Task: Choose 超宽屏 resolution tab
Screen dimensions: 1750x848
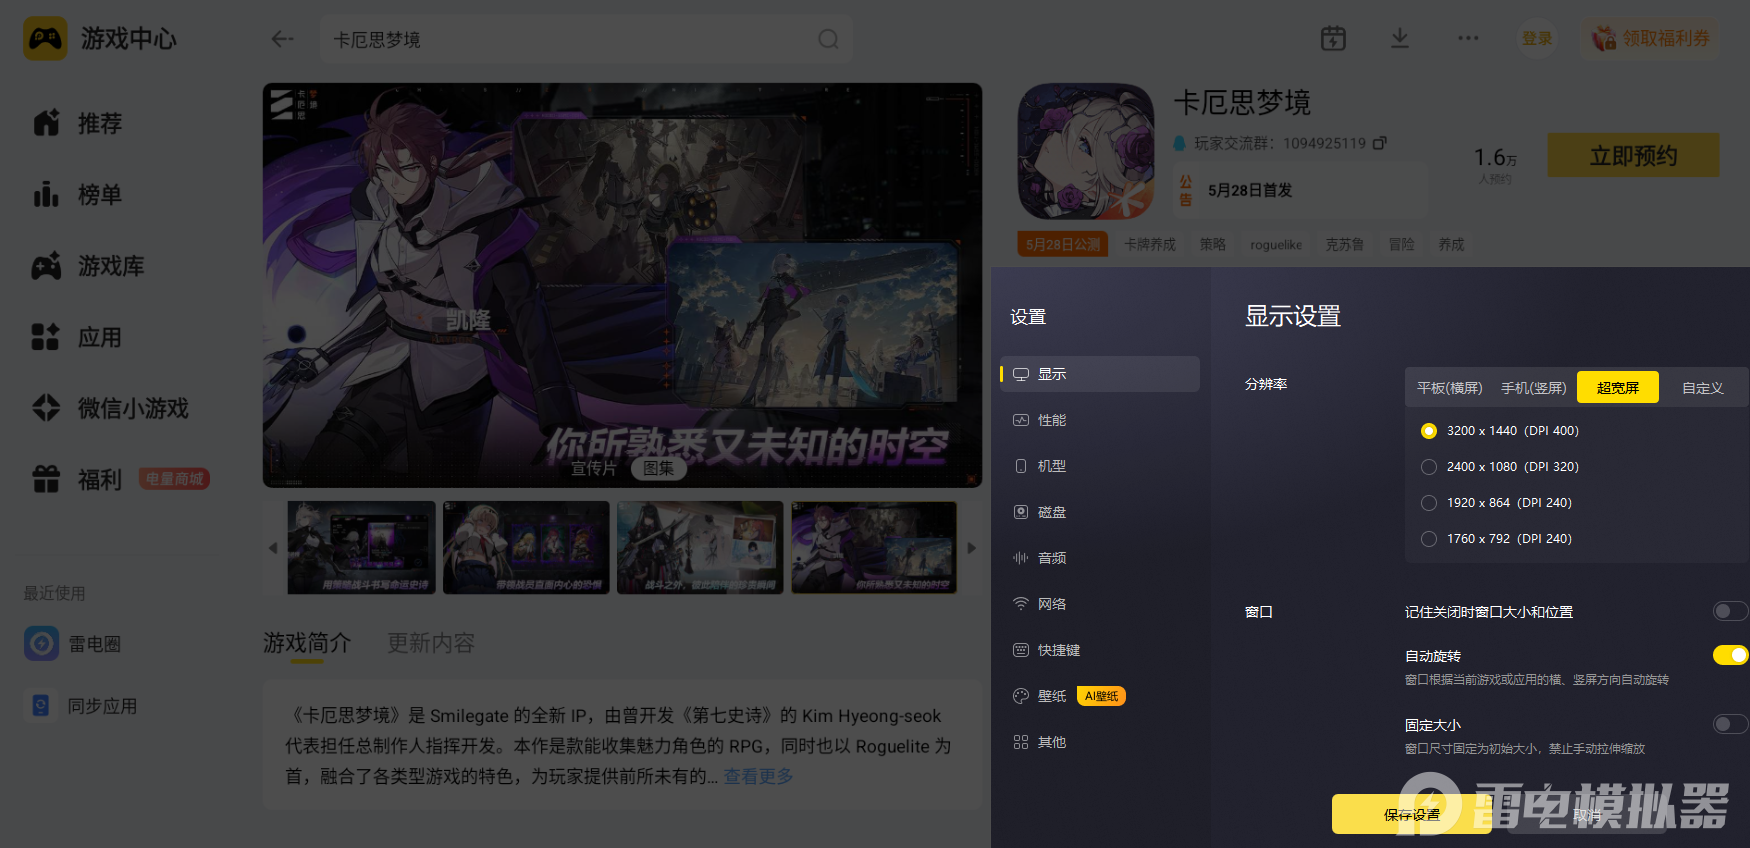Action: [1617, 388]
